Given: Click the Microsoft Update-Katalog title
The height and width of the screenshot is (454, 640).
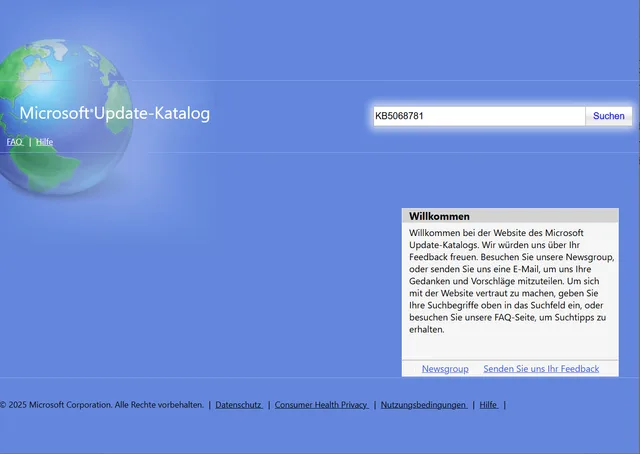Looking at the screenshot, I should (115, 113).
